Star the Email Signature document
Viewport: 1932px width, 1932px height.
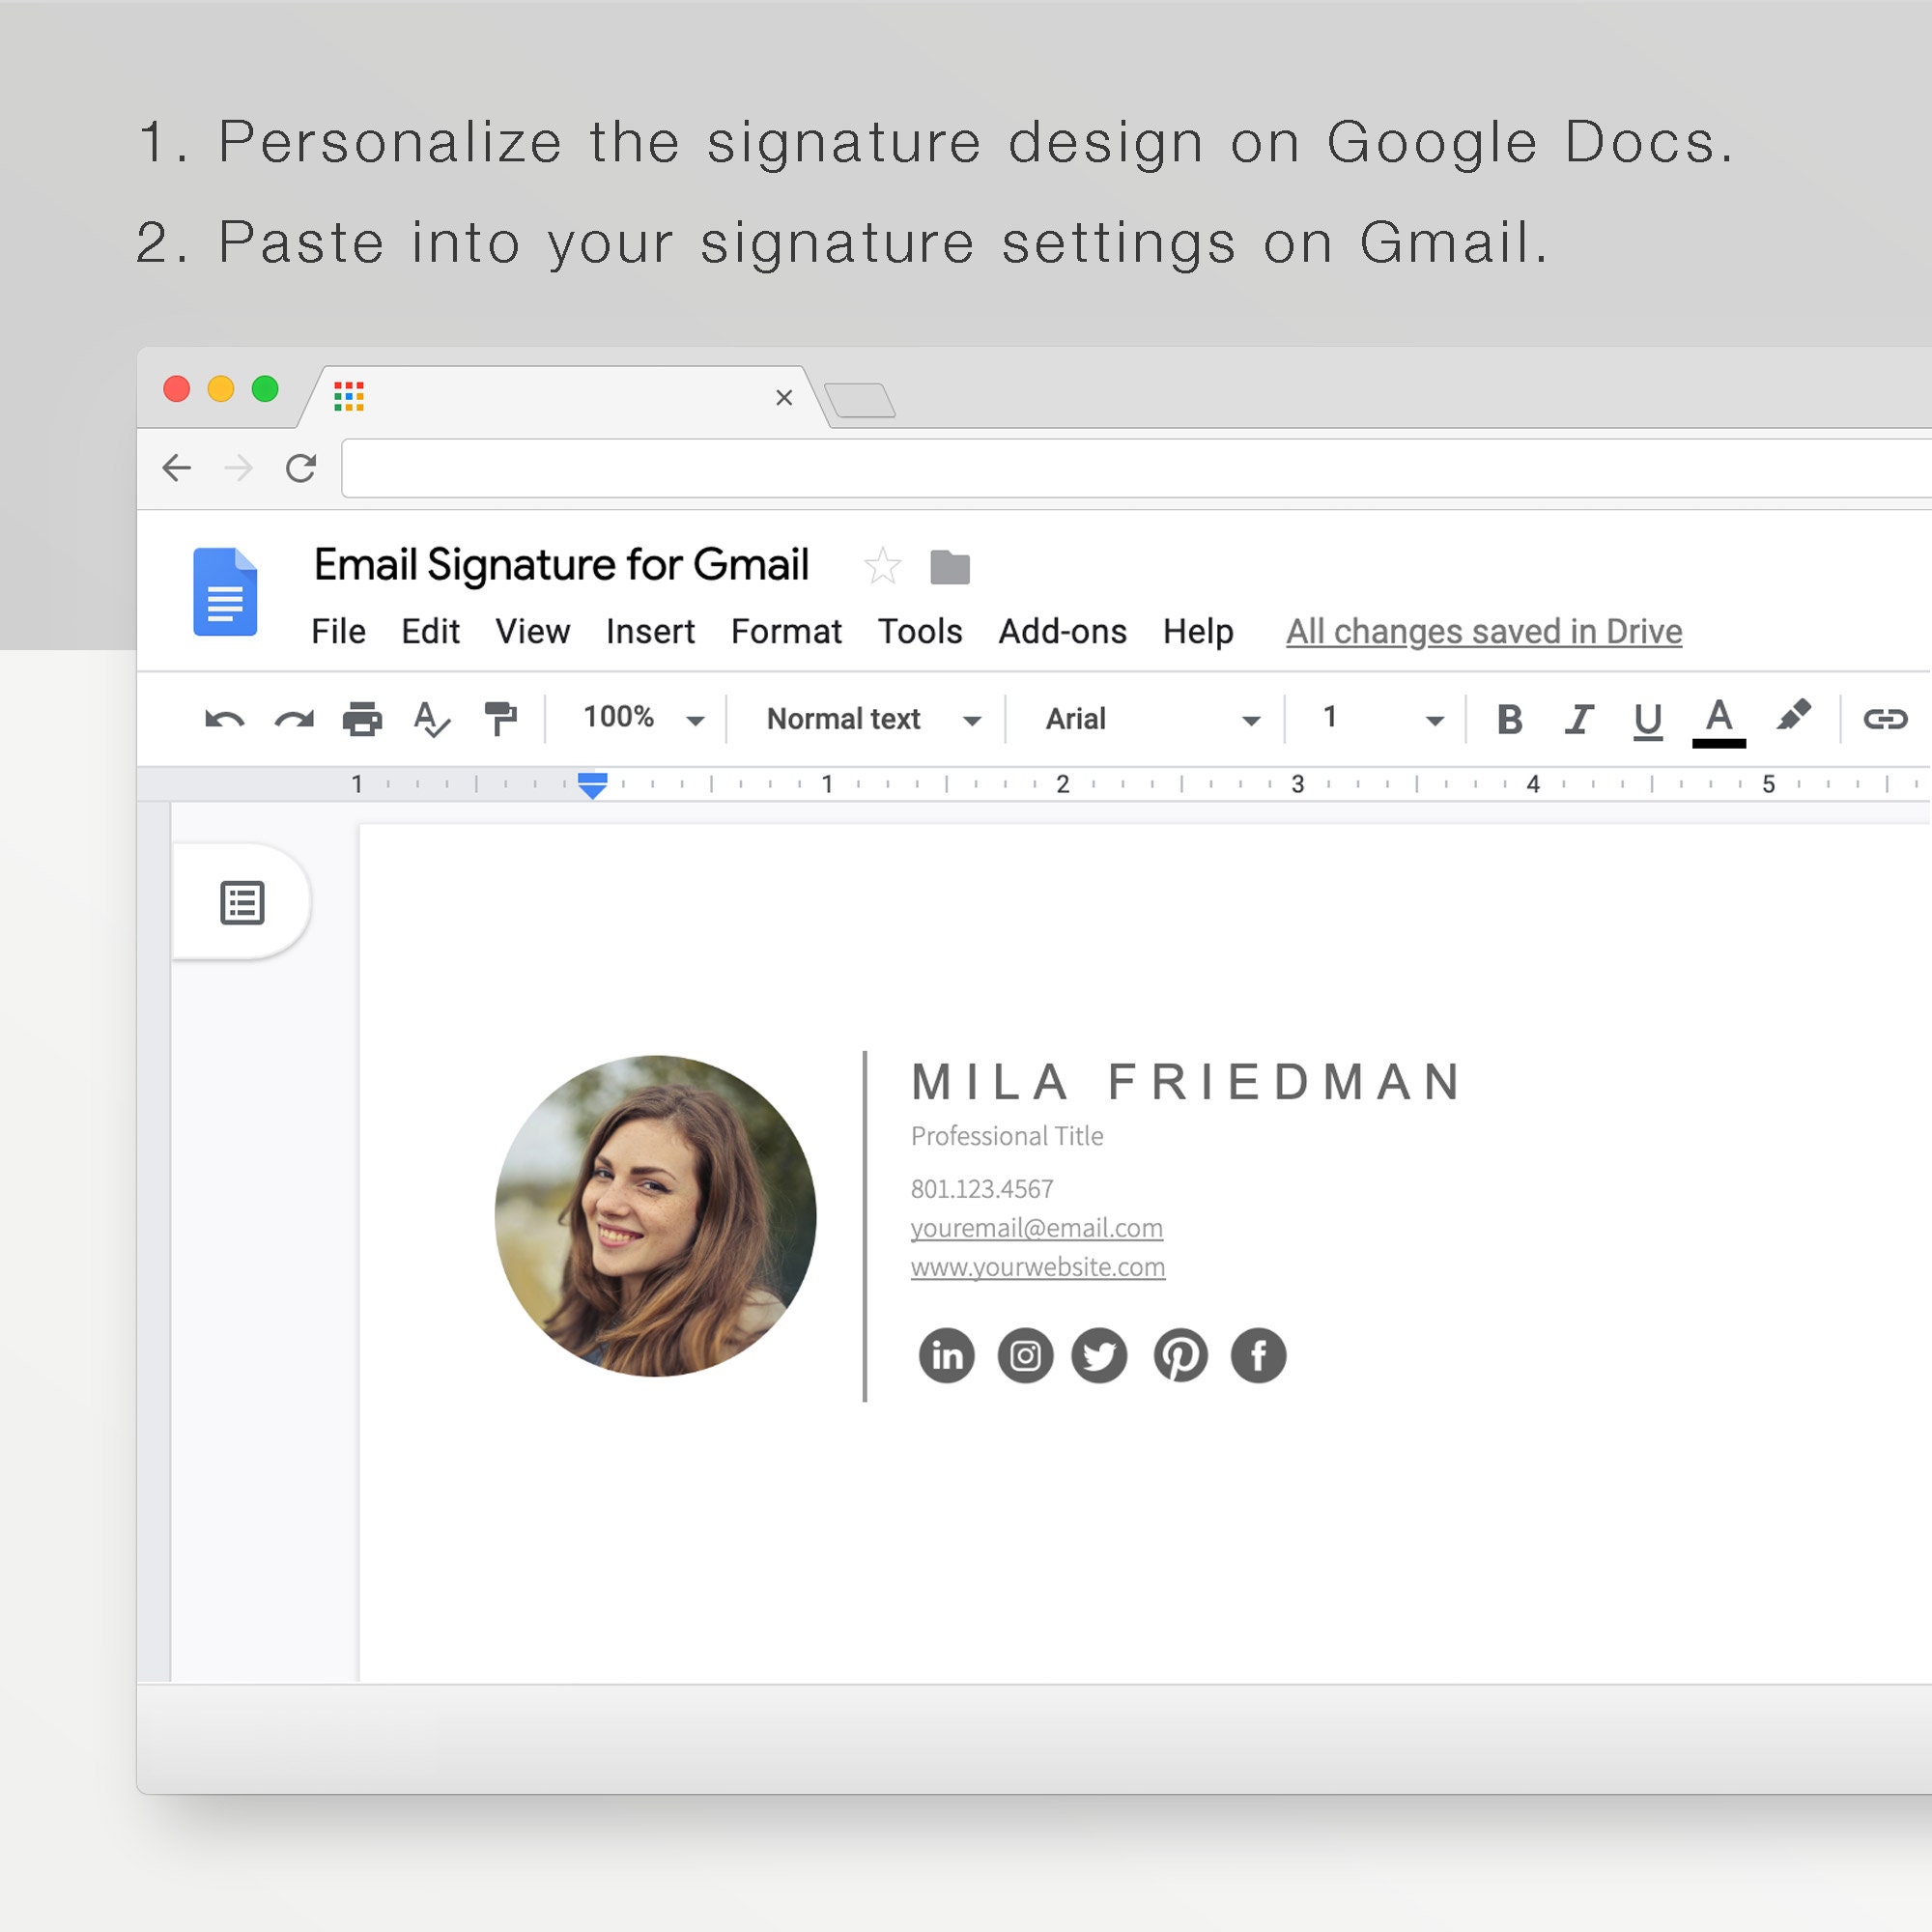pyautogui.click(x=882, y=566)
